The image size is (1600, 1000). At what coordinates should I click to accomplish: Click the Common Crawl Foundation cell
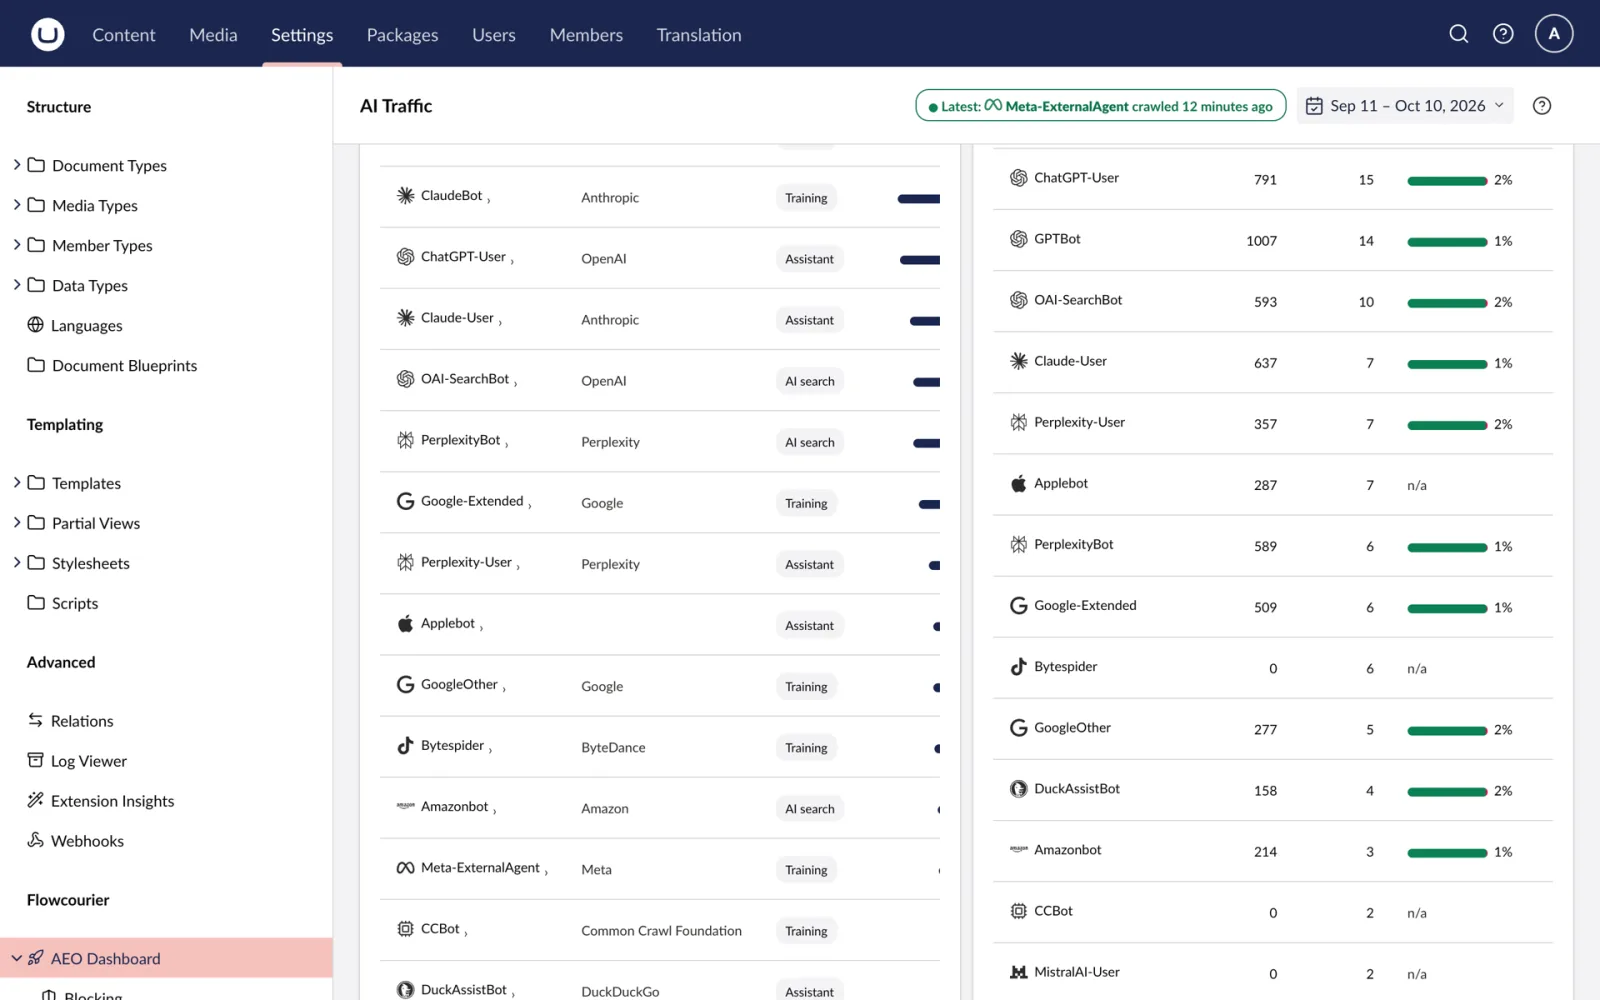click(x=661, y=931)
